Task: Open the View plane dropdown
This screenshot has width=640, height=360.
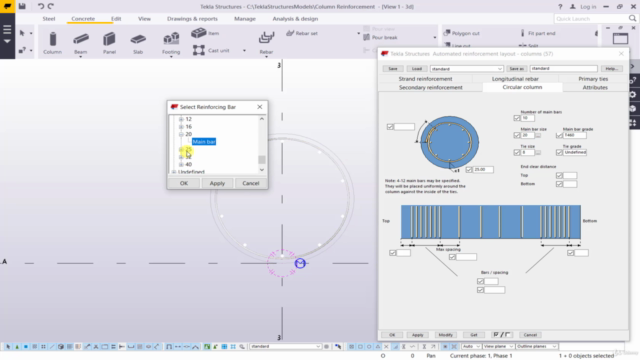Action: (x=498, y=347)
